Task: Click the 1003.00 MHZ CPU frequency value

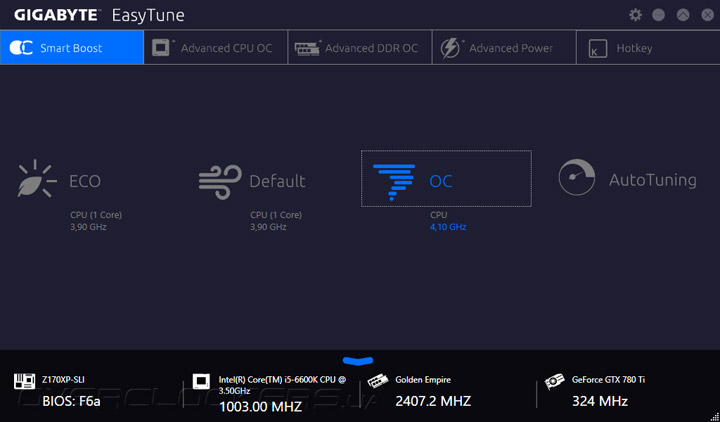Action: click(x=260, y=406)
